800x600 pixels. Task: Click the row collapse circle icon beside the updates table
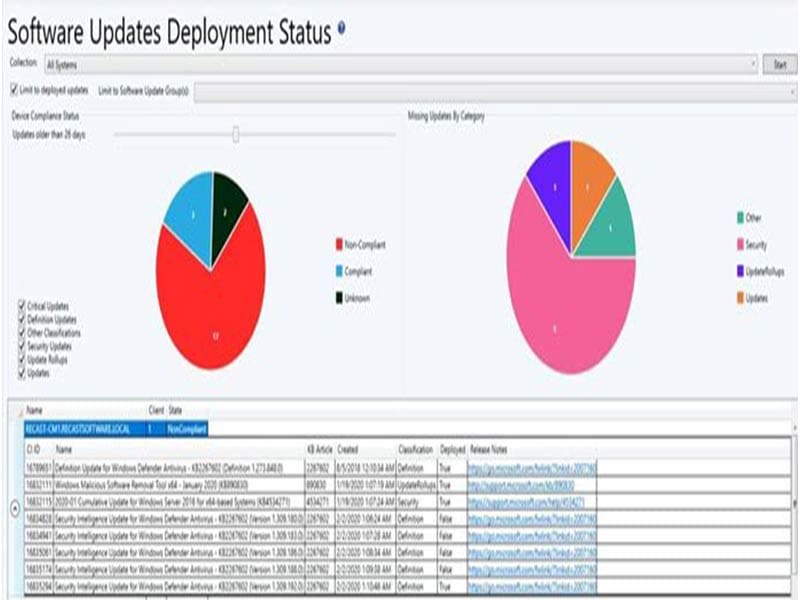pos(13,507)
